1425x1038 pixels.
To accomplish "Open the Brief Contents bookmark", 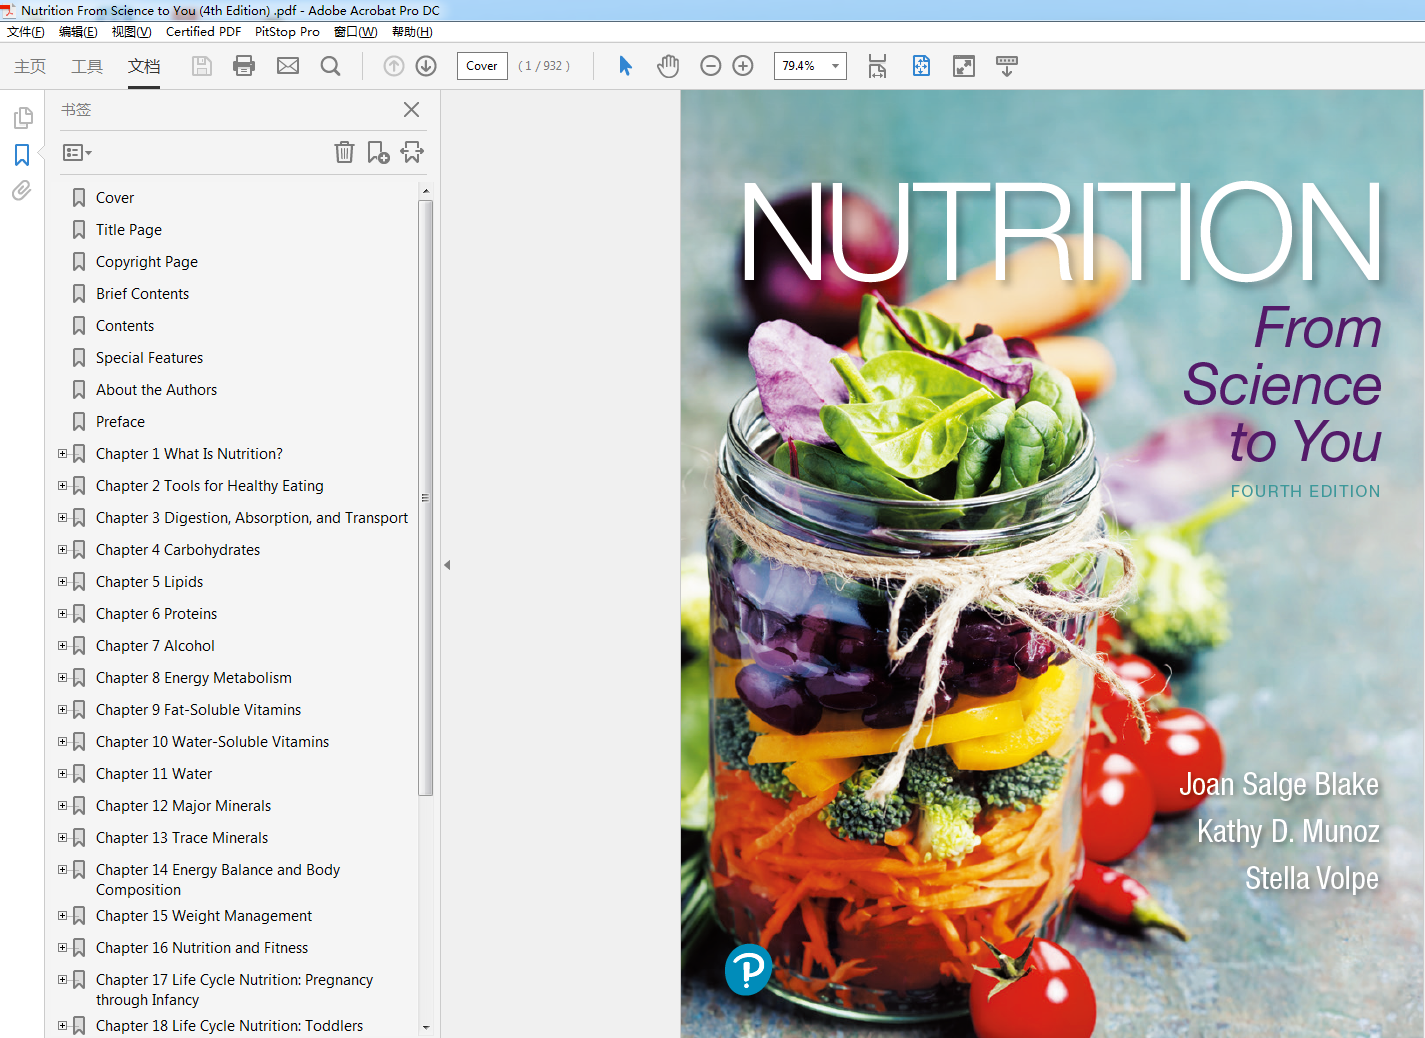I will pyautogui.click(x=142, y=294).
